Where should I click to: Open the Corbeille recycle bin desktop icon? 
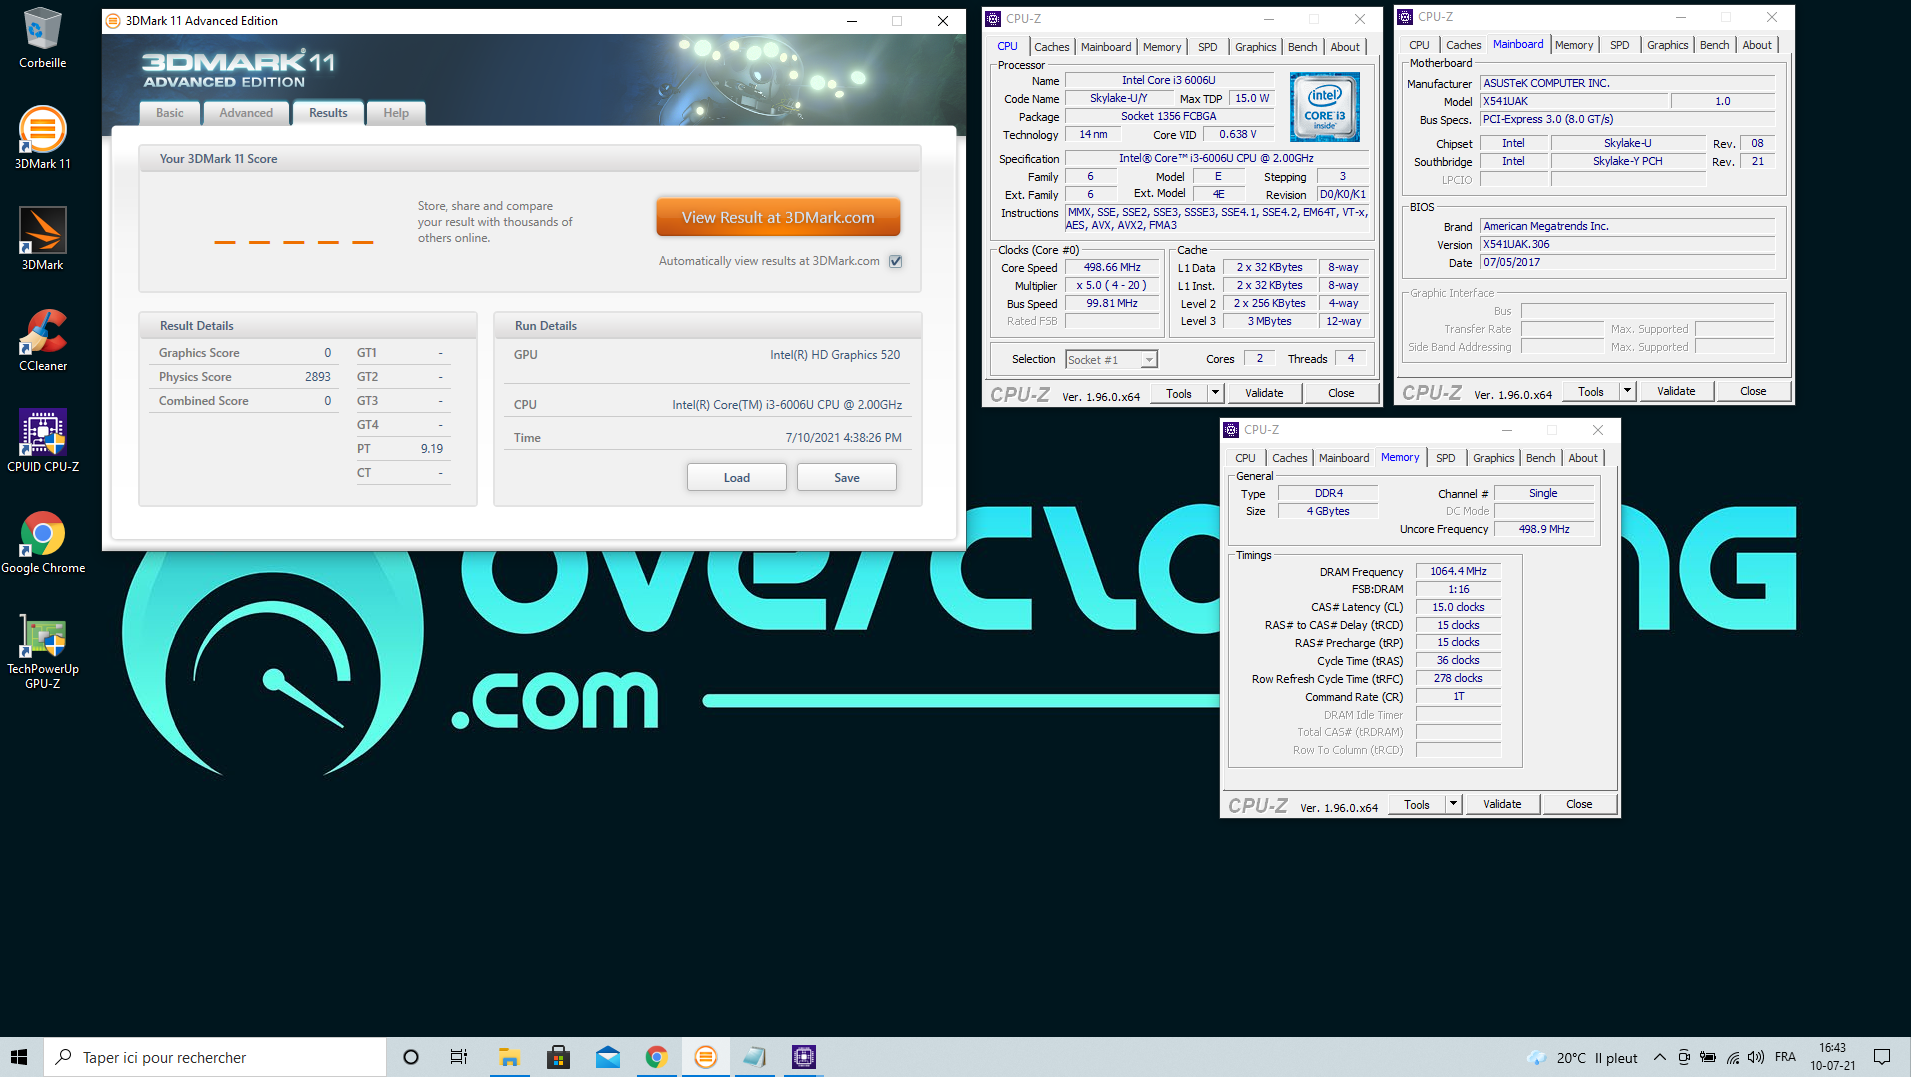42,38
